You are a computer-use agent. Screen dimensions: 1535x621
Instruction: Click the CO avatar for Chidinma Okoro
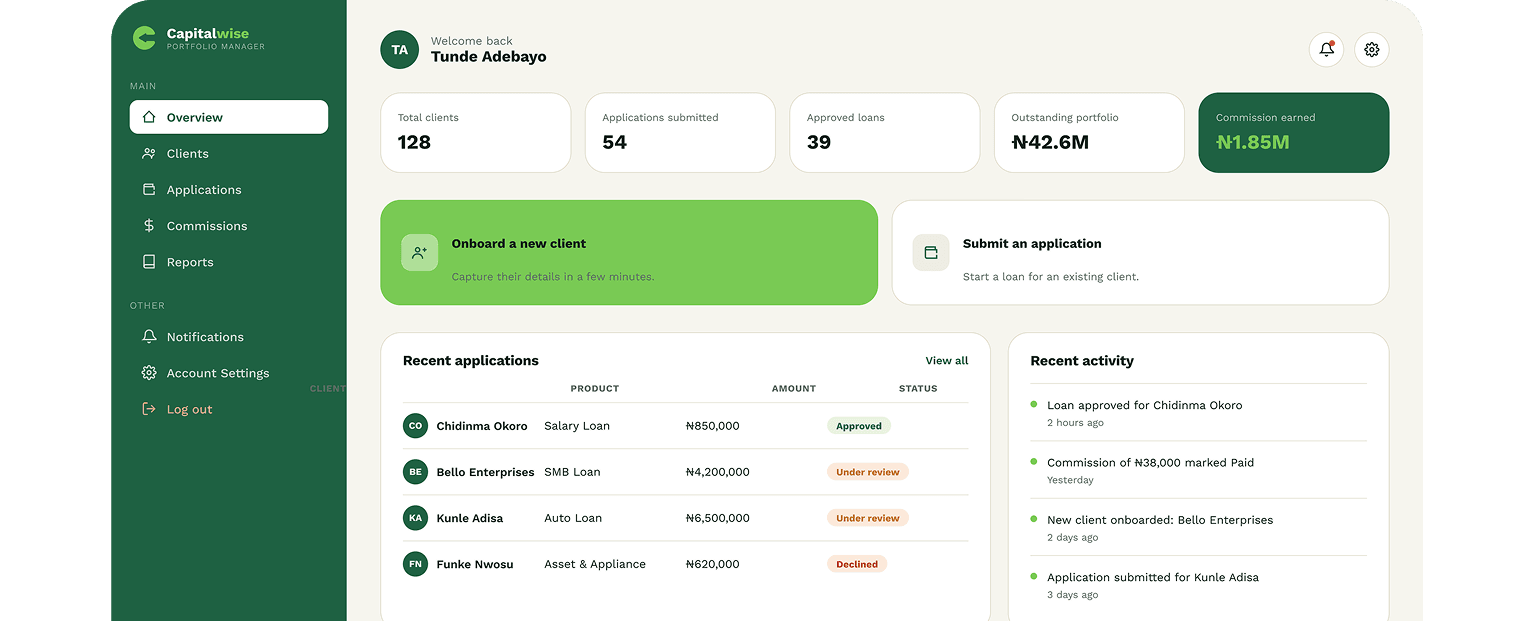415,426
